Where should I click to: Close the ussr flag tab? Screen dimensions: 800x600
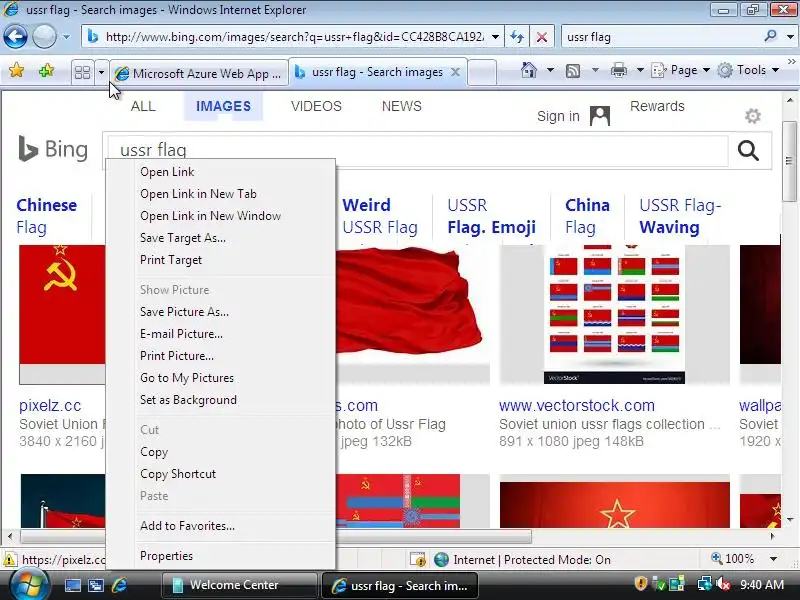[455, 72]
